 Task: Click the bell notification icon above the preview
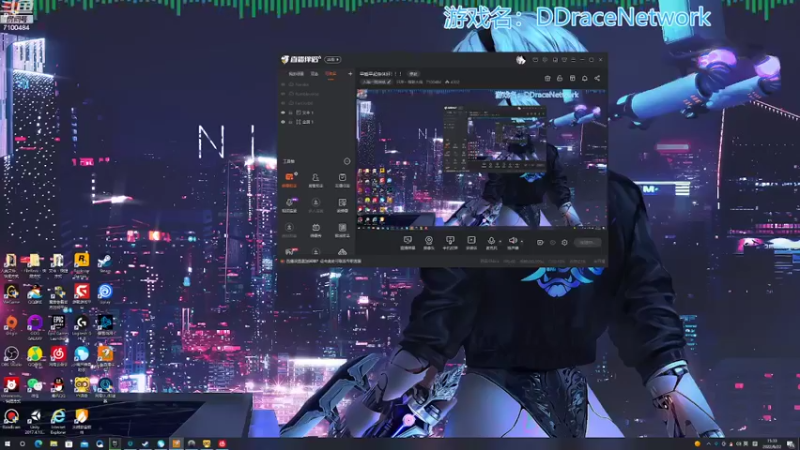[x=585, y=78]
